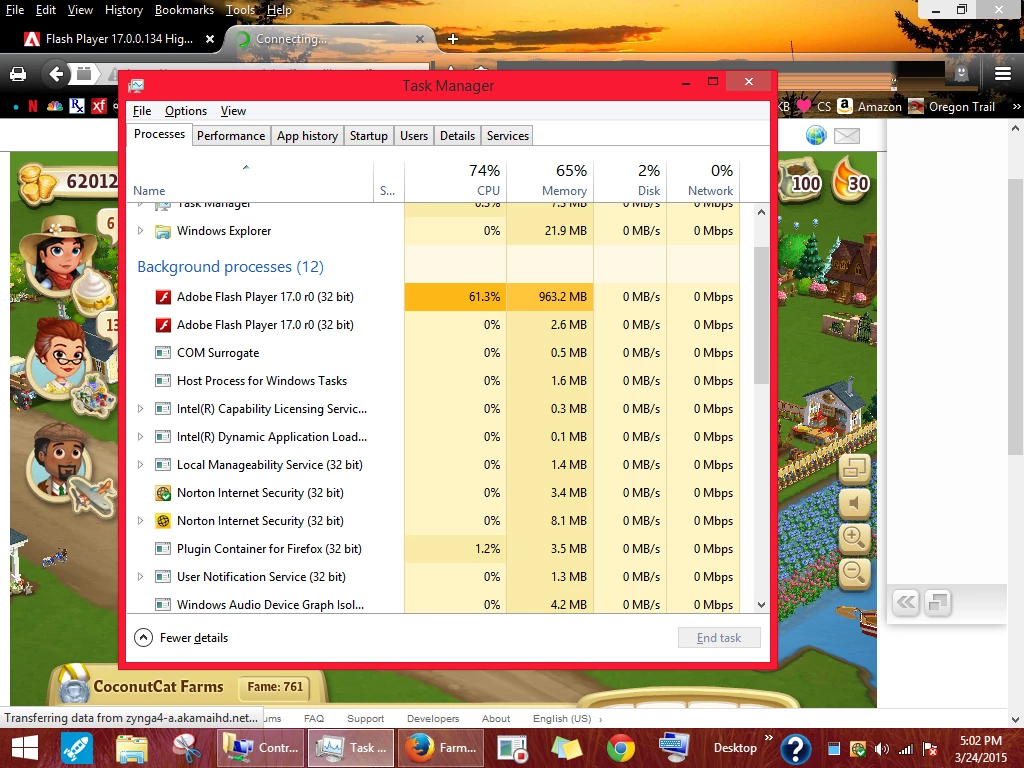This screenshot has height=768, width=1024.
Task: Click the envelope mail icon on the page
Action: coord(847,136)
